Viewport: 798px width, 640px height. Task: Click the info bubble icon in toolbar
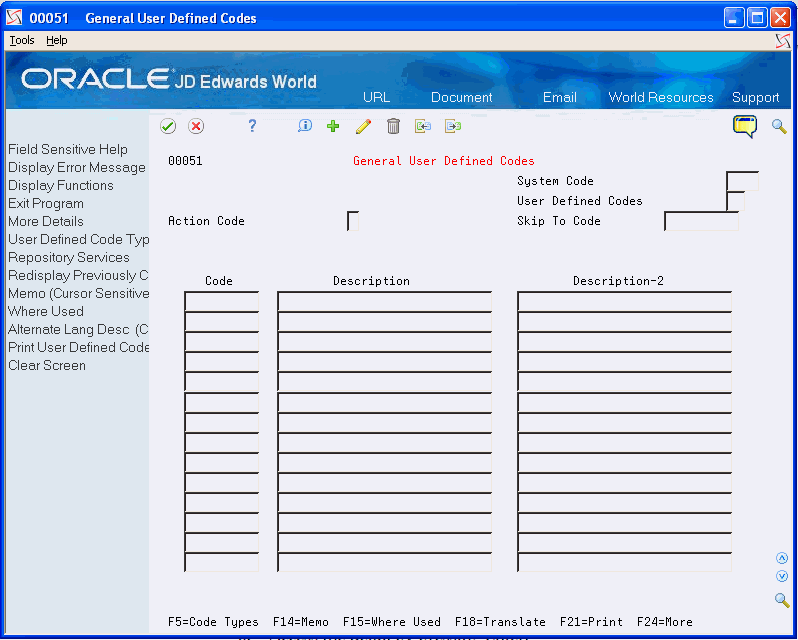pos(305,126)
